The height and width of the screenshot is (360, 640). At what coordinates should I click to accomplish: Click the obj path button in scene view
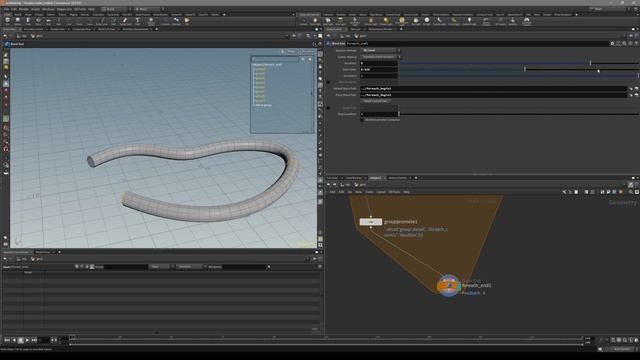22,36
